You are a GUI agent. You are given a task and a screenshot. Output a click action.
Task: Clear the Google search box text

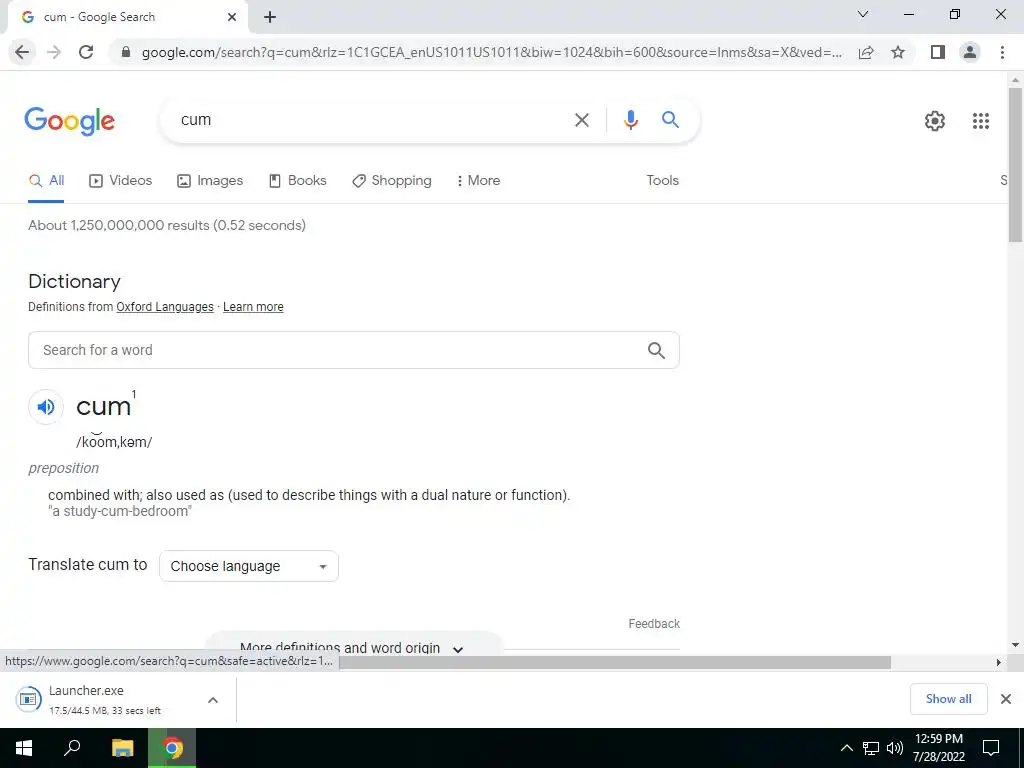coord(581,120)
